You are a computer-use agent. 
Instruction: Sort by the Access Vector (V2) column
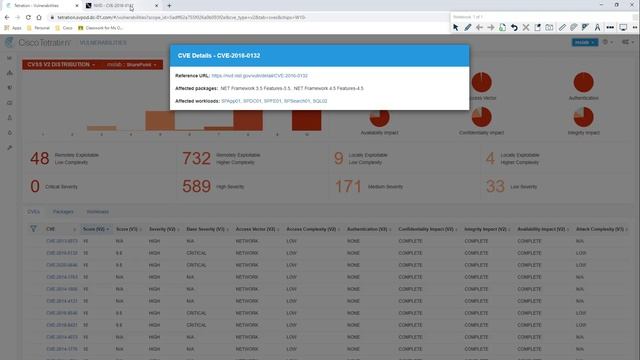(257, 229)
